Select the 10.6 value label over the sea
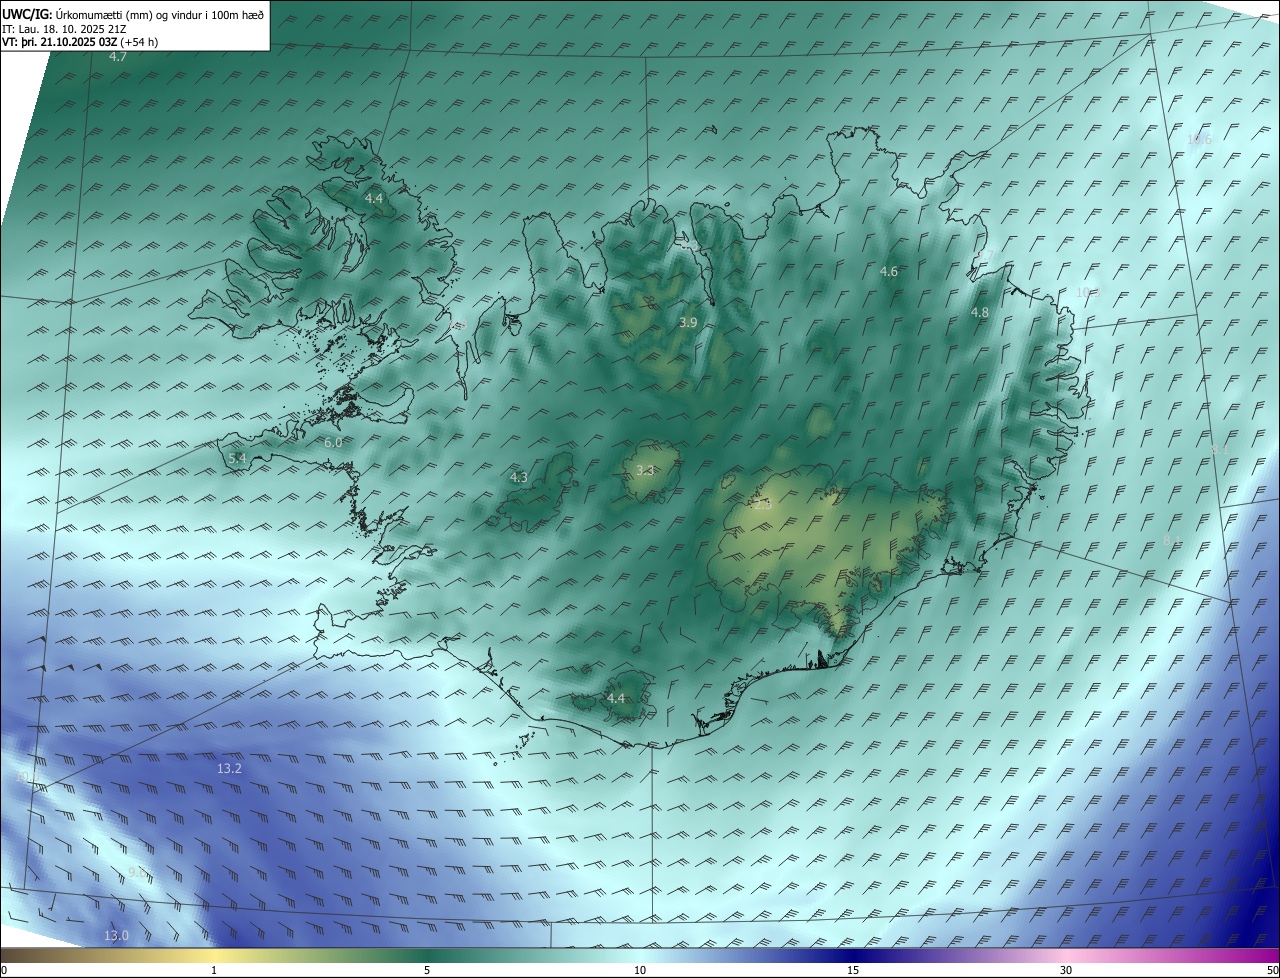1280x978 pixels. click(x=1199, y=139)
